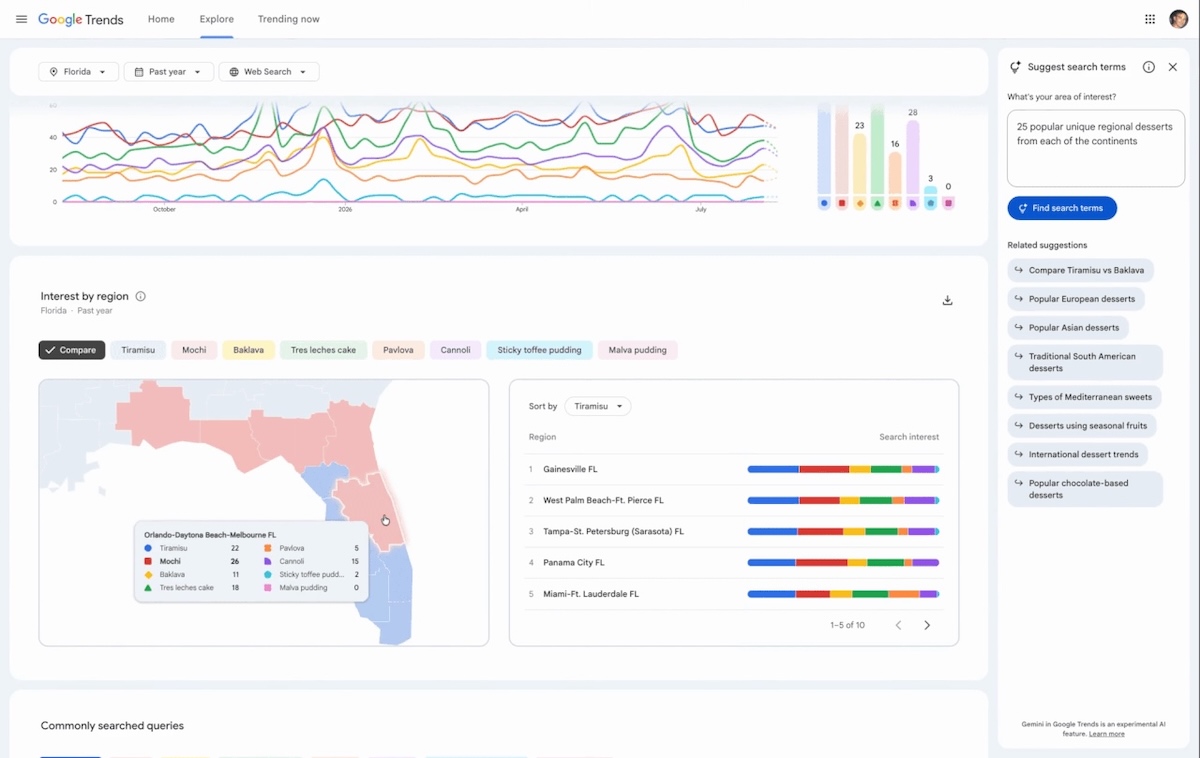1200x758 pixels.
Task: Click the Miami-Ft. Lauderdale search interest bar
Action: point(843,594)
